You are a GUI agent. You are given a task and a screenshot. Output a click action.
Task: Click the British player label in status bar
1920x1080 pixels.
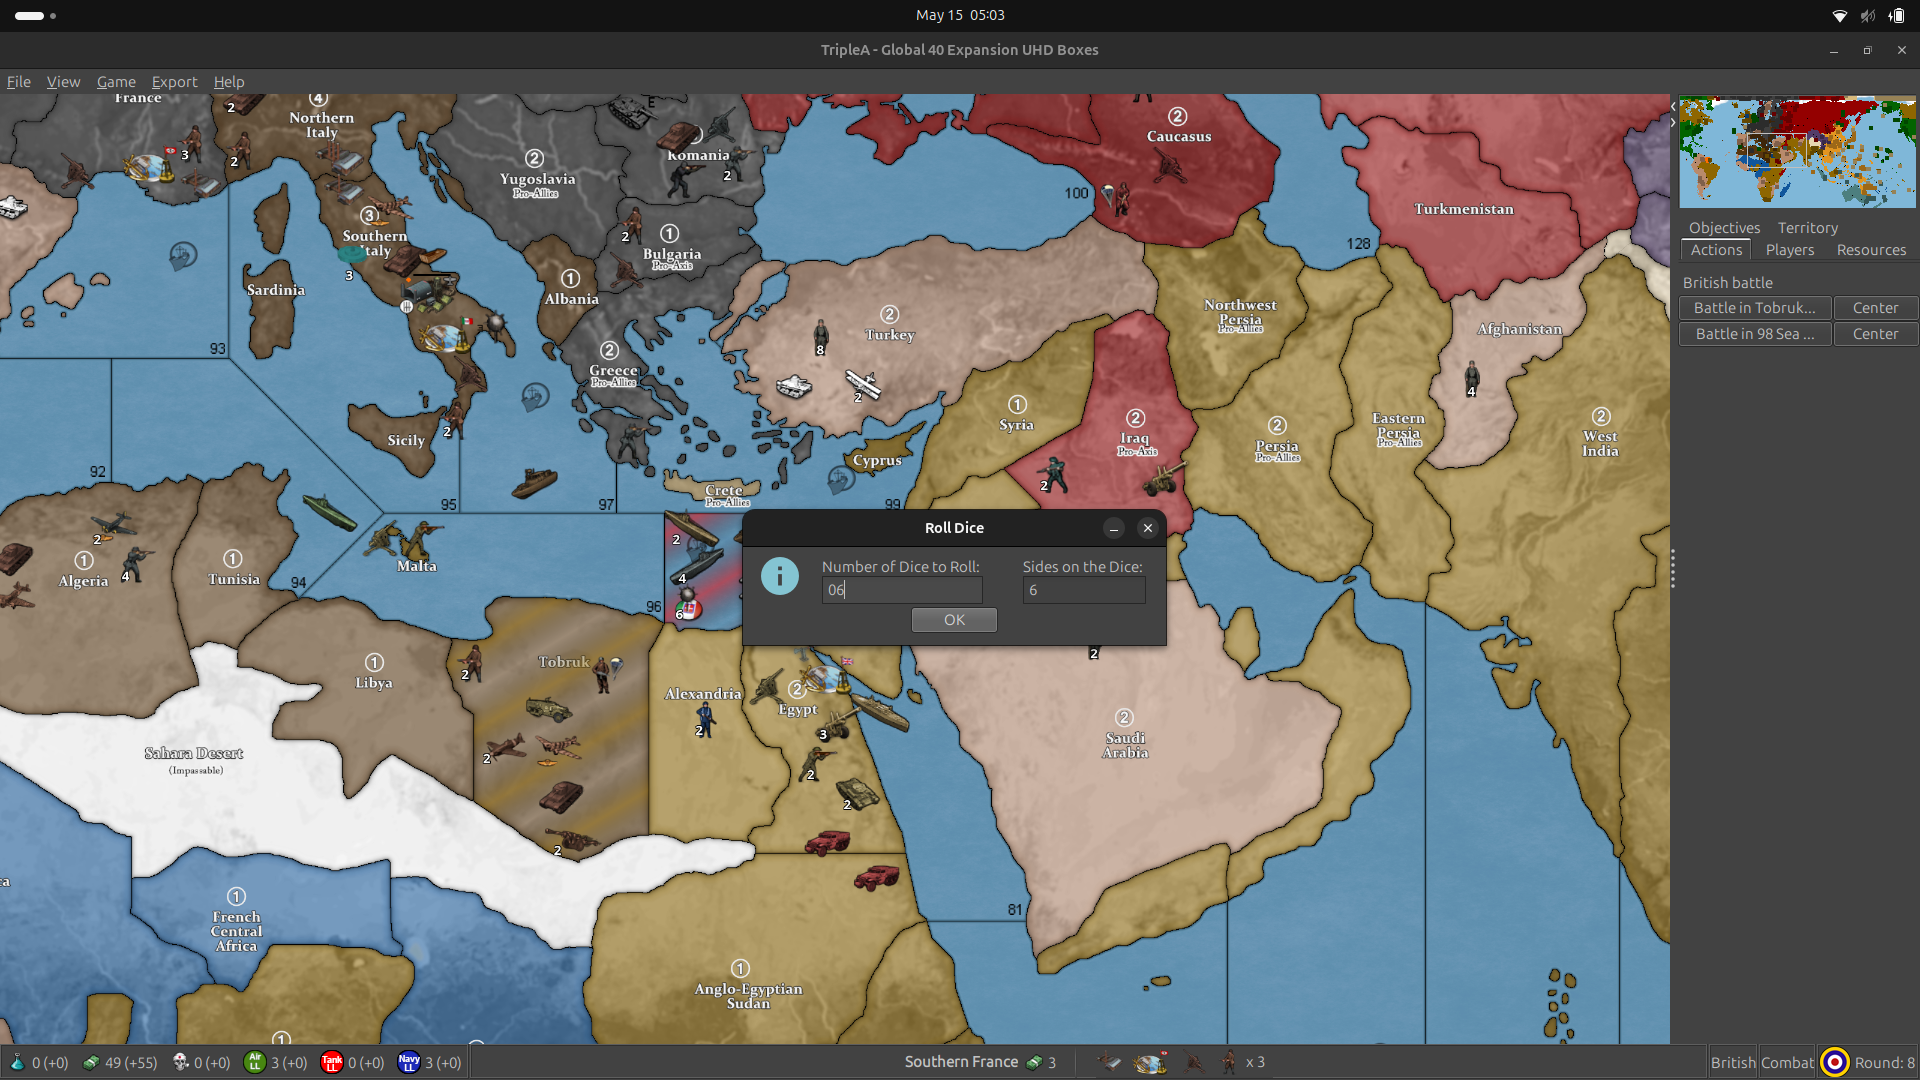[x=1733, y=1062]
